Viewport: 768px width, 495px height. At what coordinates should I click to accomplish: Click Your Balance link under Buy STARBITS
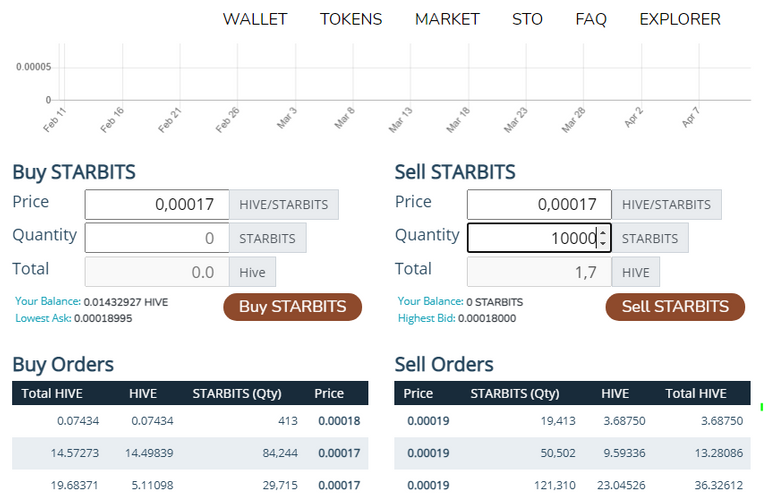pyautogui.click(x=48, y=301)
